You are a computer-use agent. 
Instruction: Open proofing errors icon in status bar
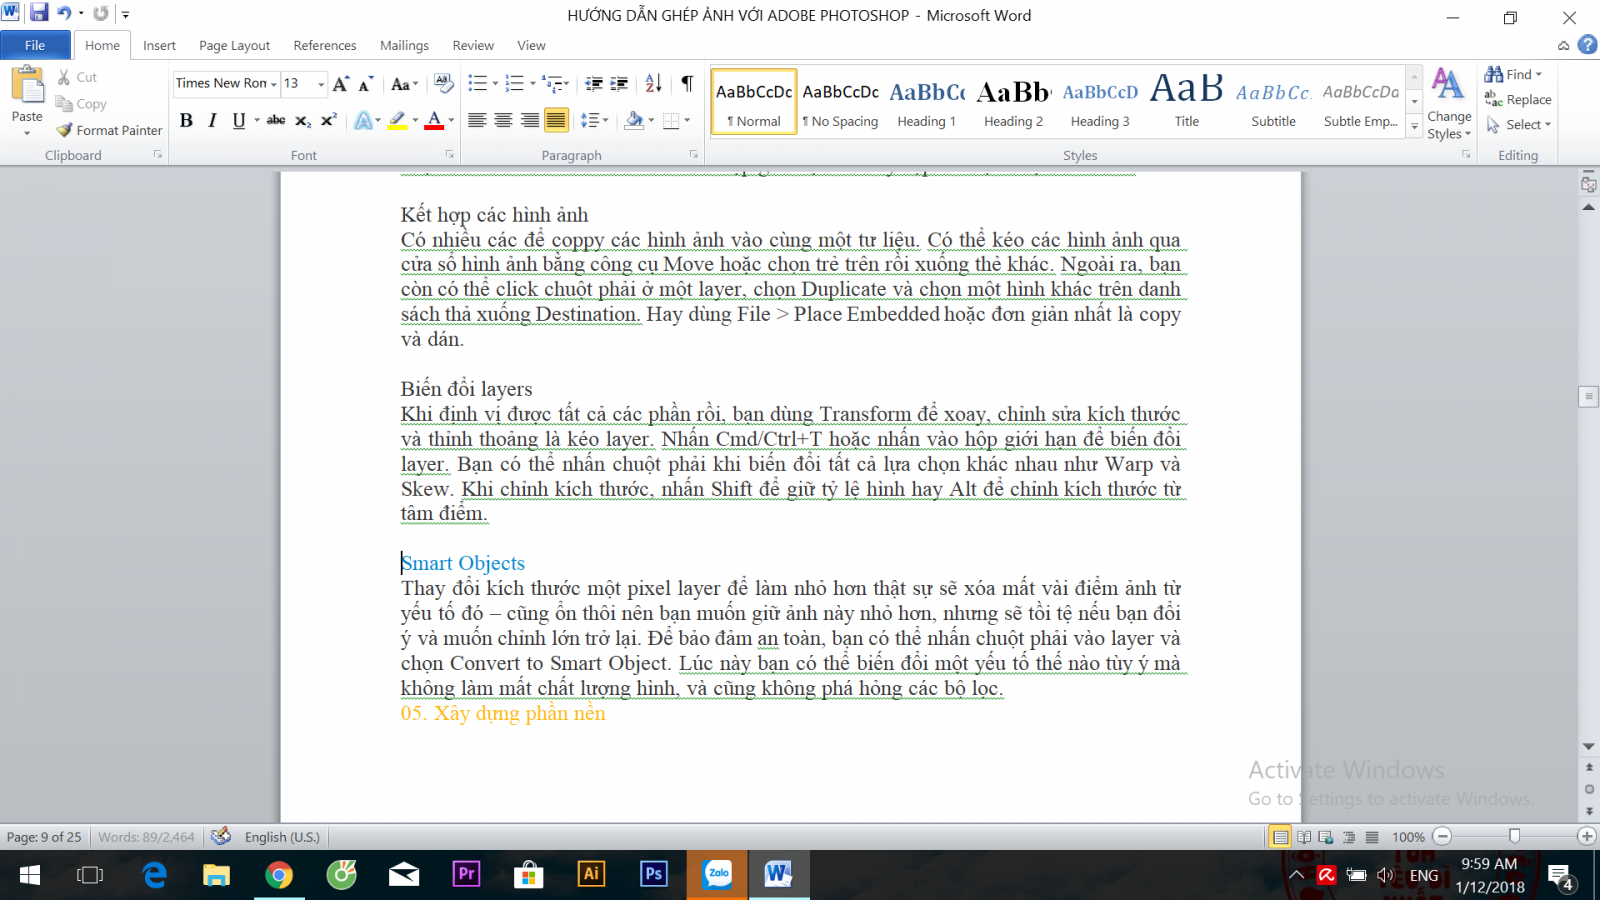point(221,836)
